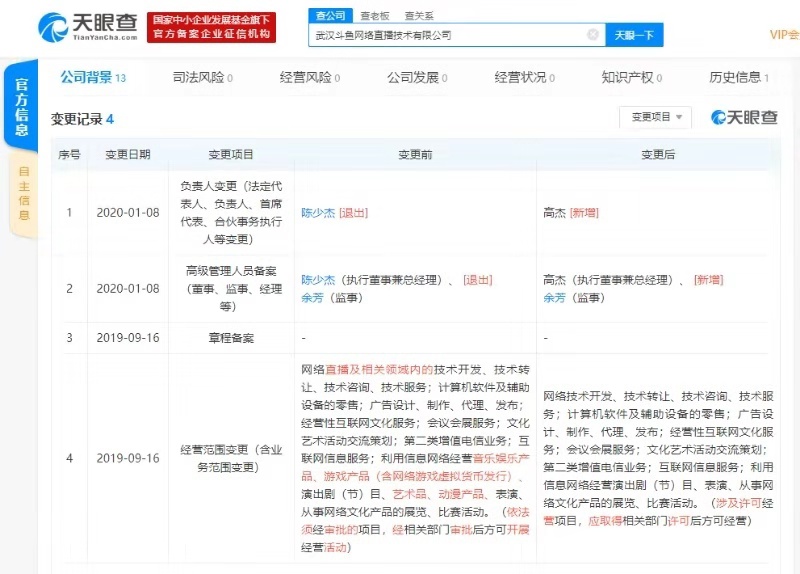Select the 知识产权 dropdown tab
Viewport: 800px width, 574px height.
click(x=632, y=77)
